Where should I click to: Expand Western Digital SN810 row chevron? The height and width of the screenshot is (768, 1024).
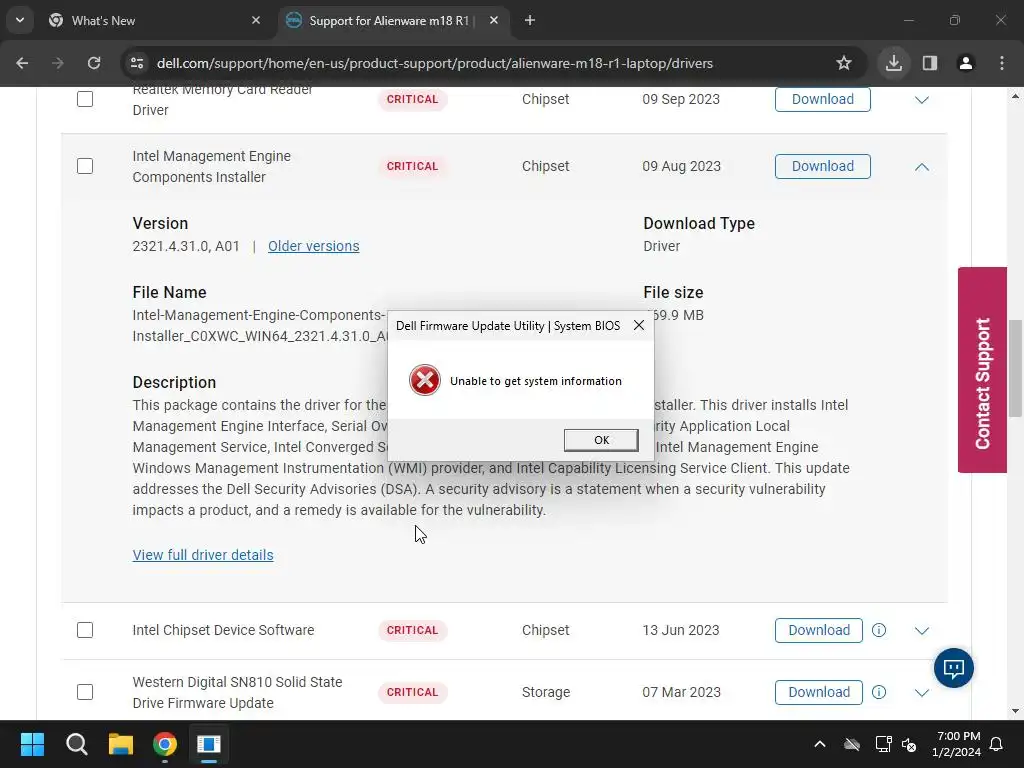click(x=921, y=693)
